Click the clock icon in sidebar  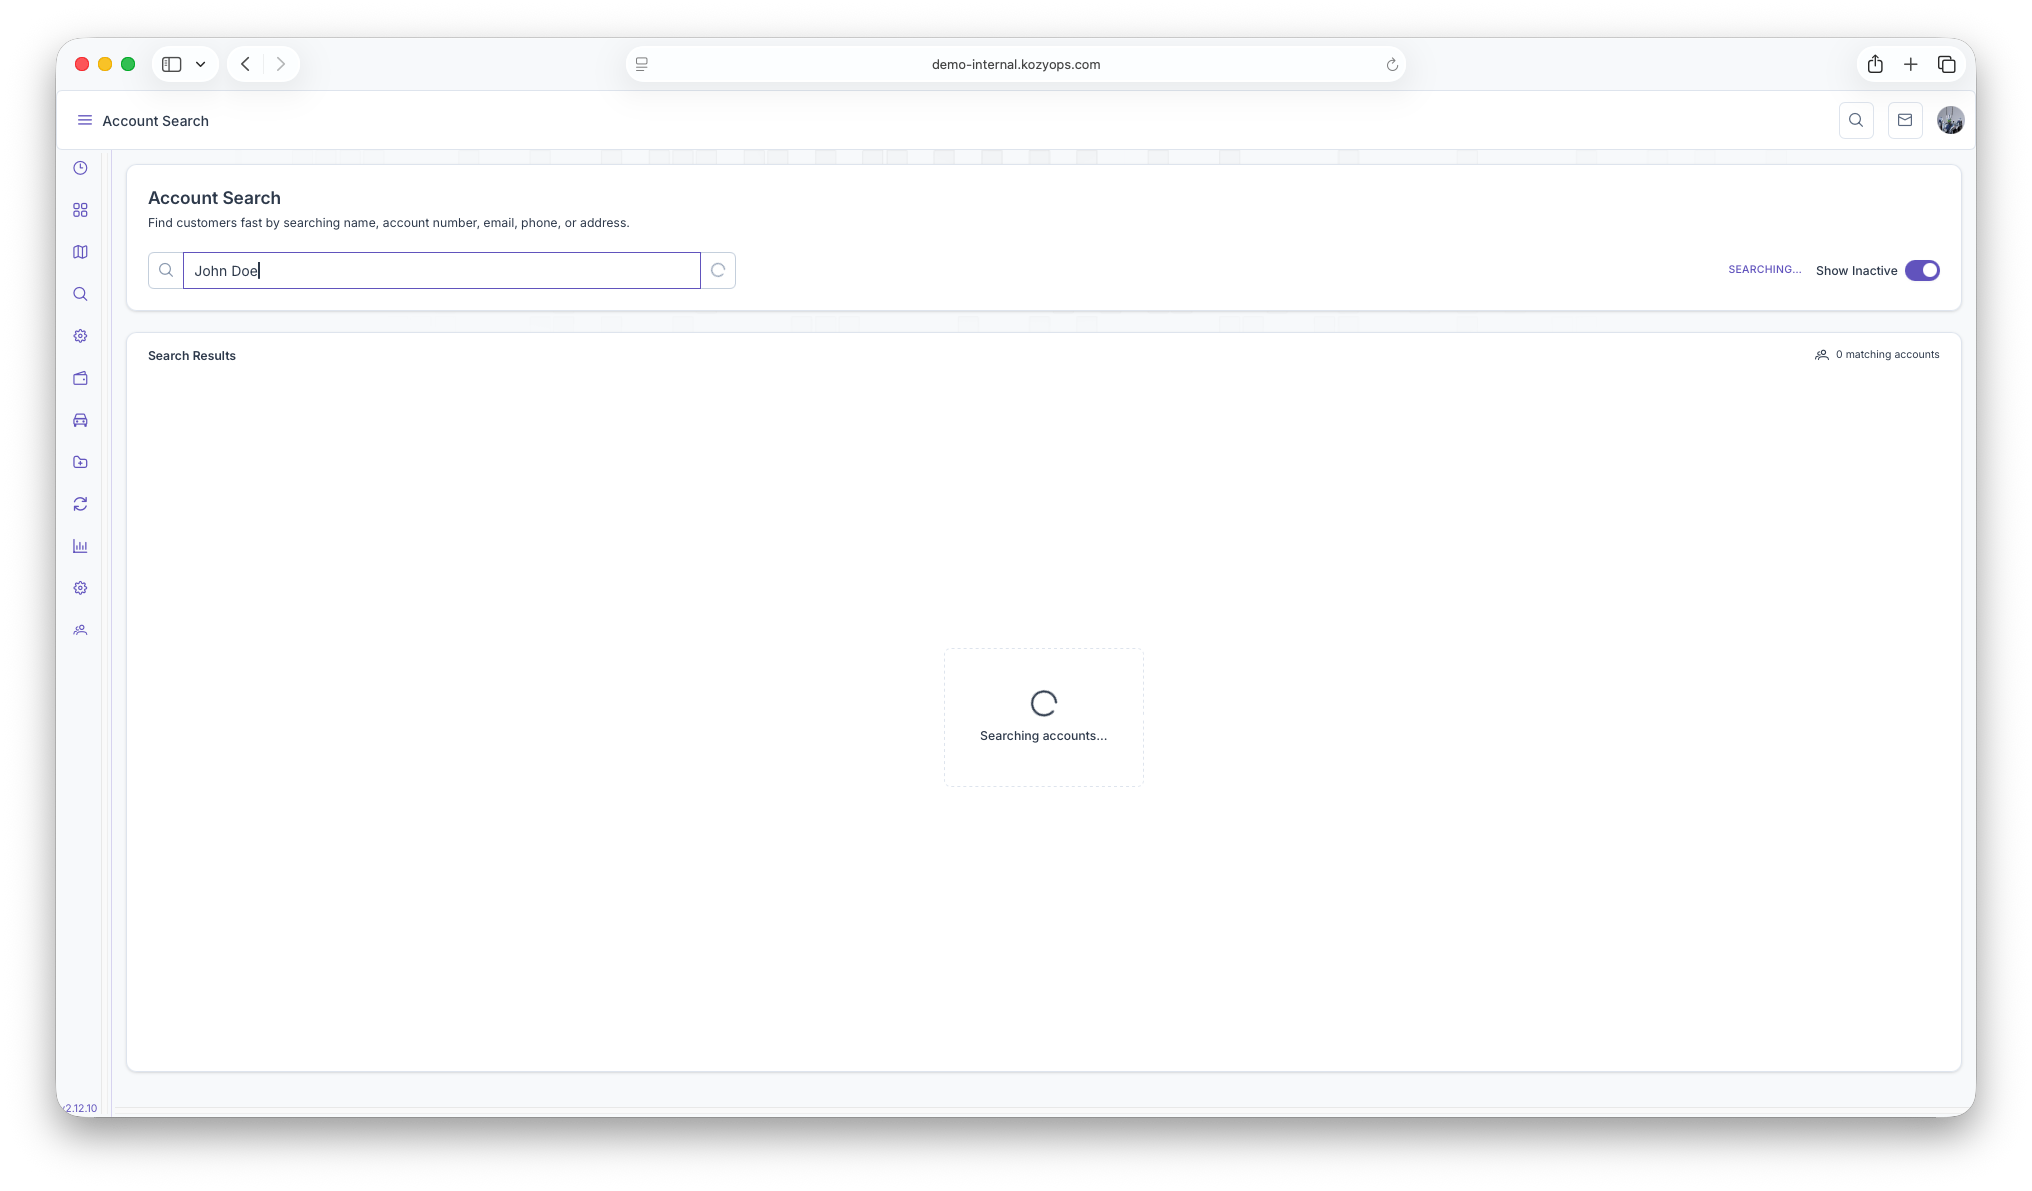coord(80,168)
